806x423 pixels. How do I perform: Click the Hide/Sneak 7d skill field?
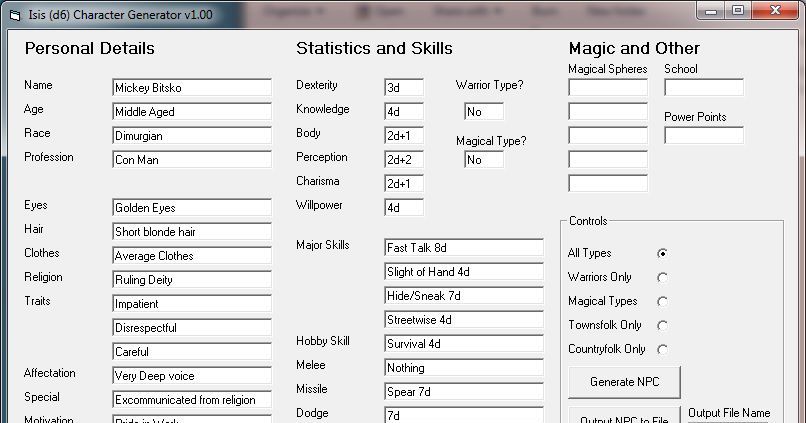tap(464, 296)
